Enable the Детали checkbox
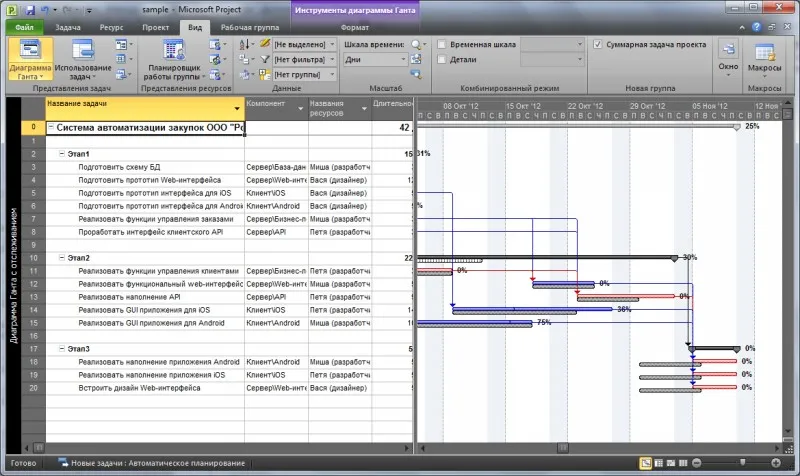 (442, 60)
